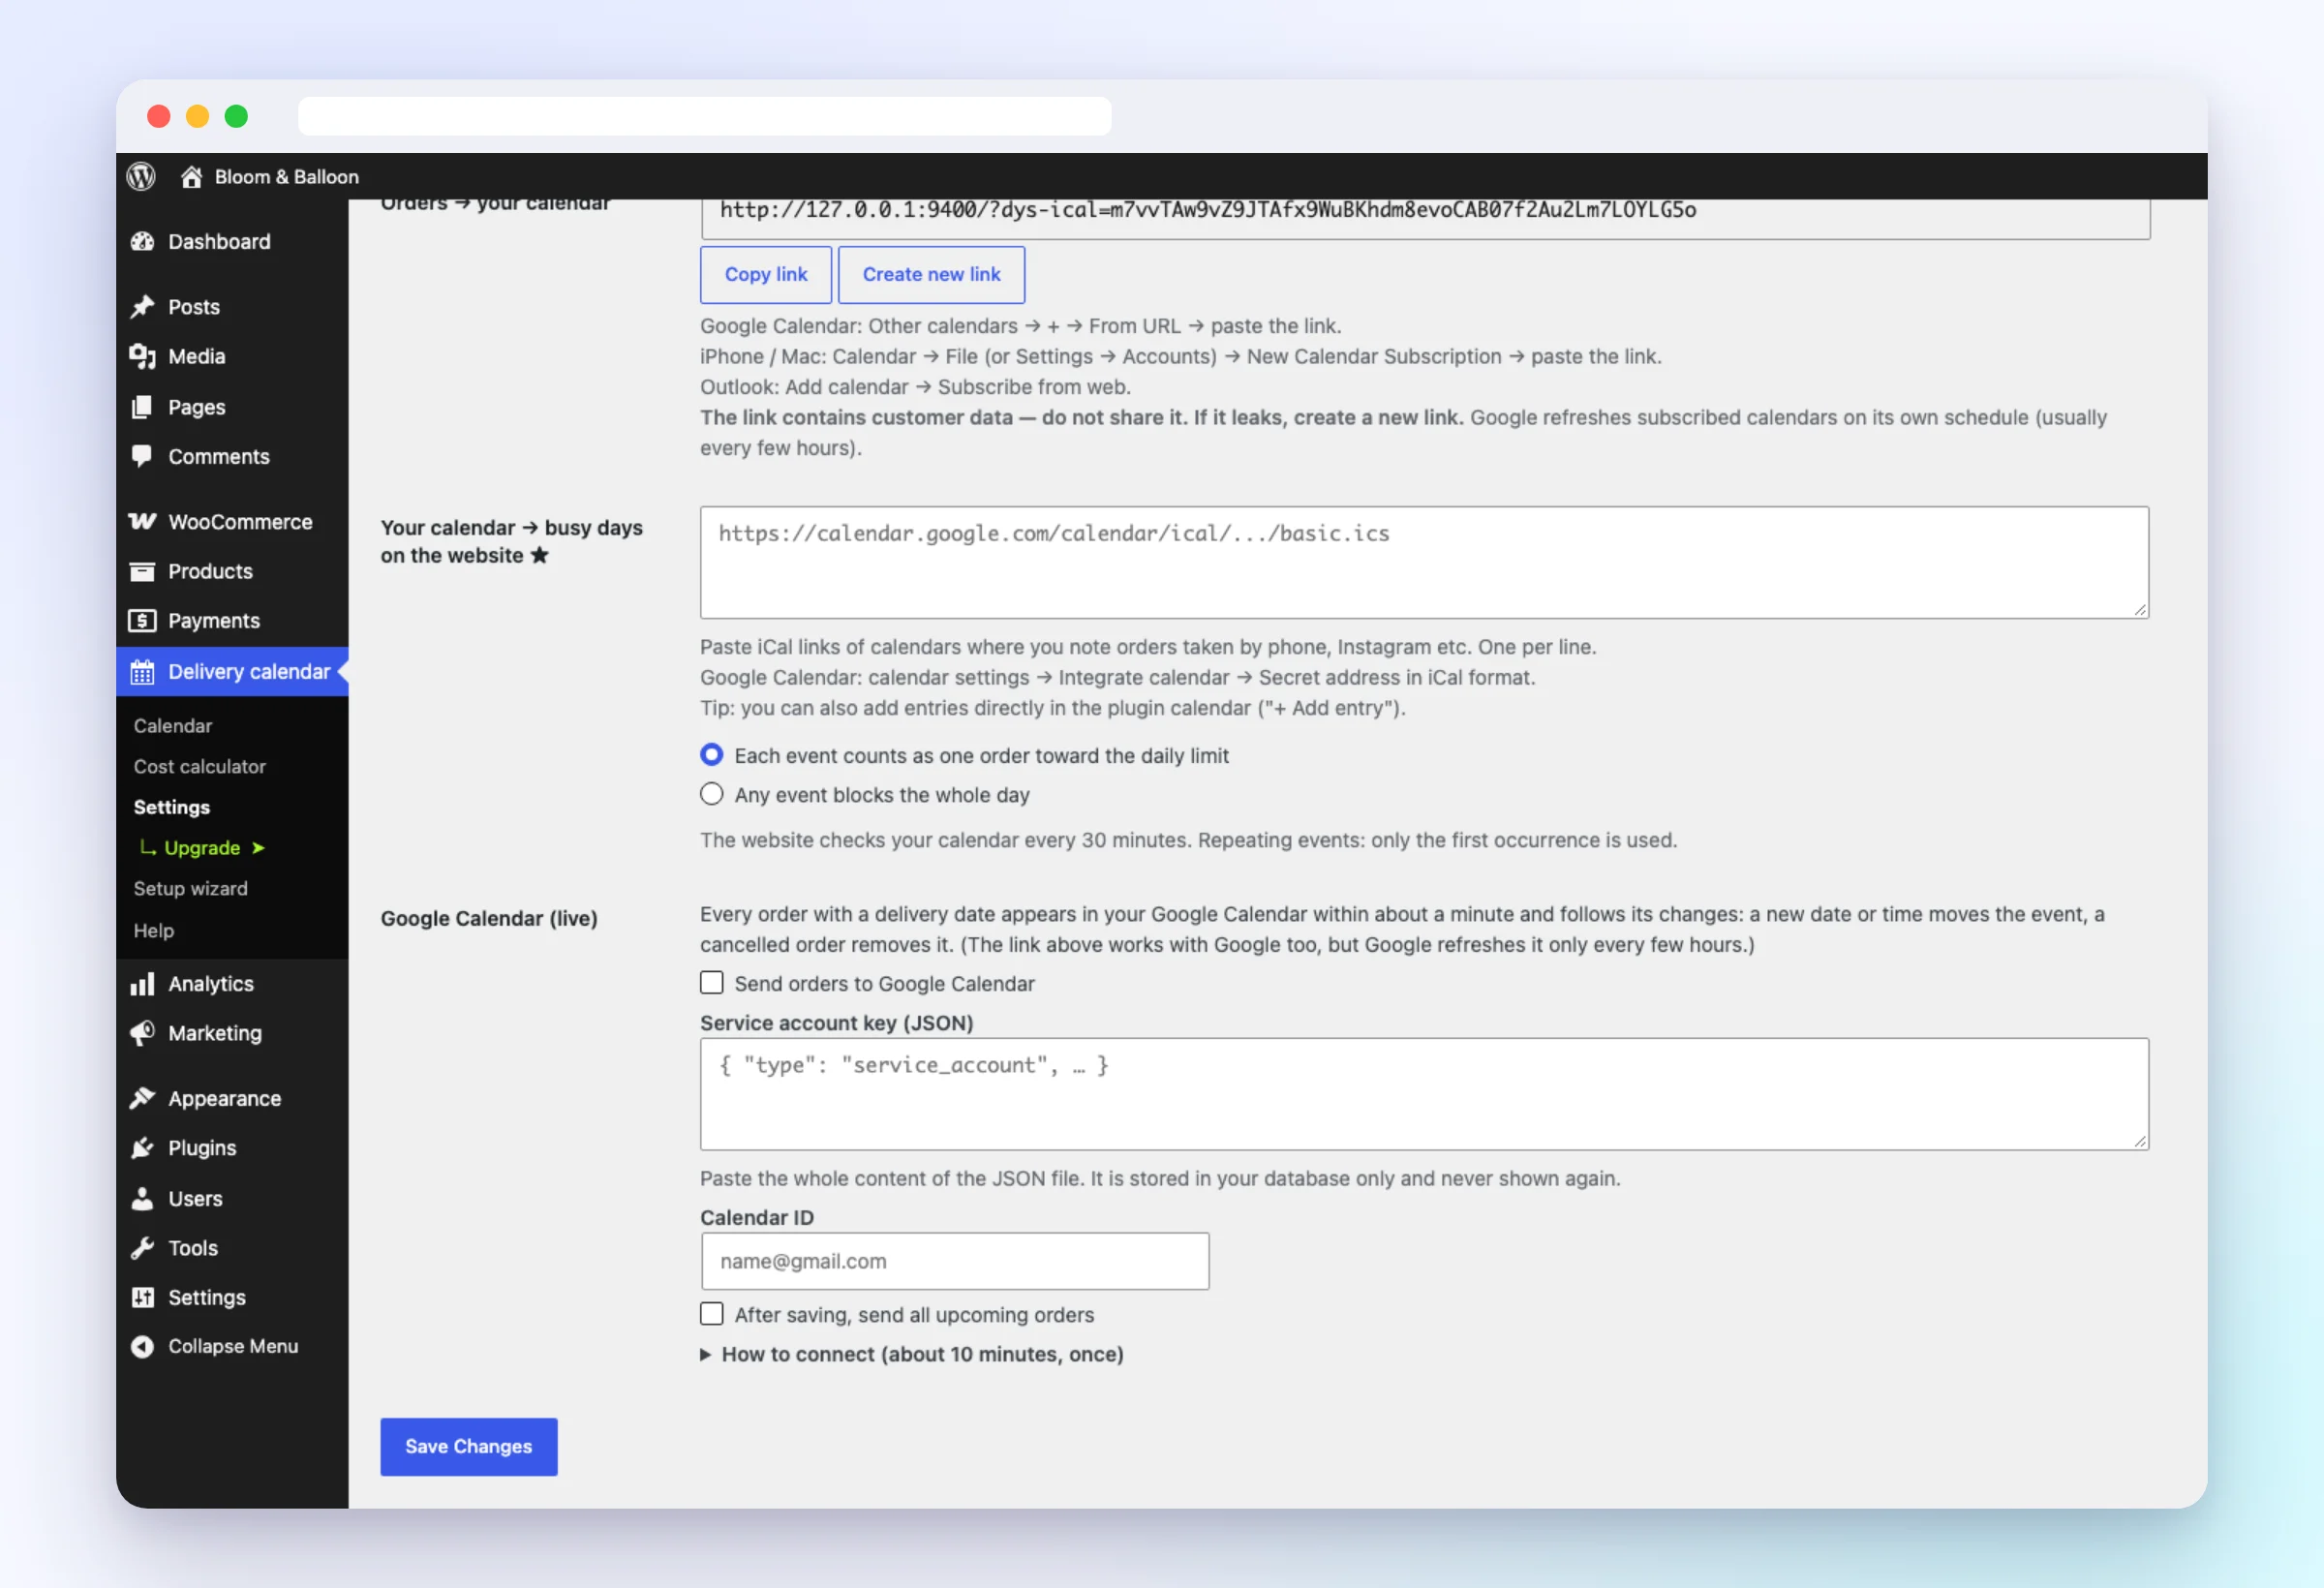Click the Appearance paintbrush icon

click(x=142, y=1098)
